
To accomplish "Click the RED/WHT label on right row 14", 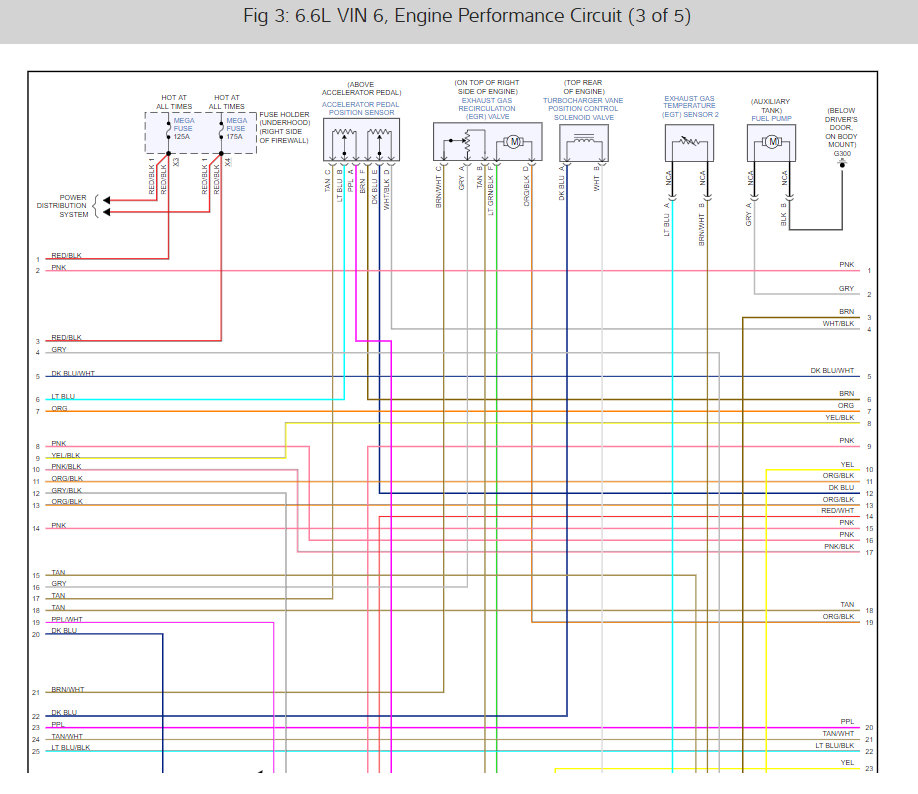I will click(x=837, y=511).
